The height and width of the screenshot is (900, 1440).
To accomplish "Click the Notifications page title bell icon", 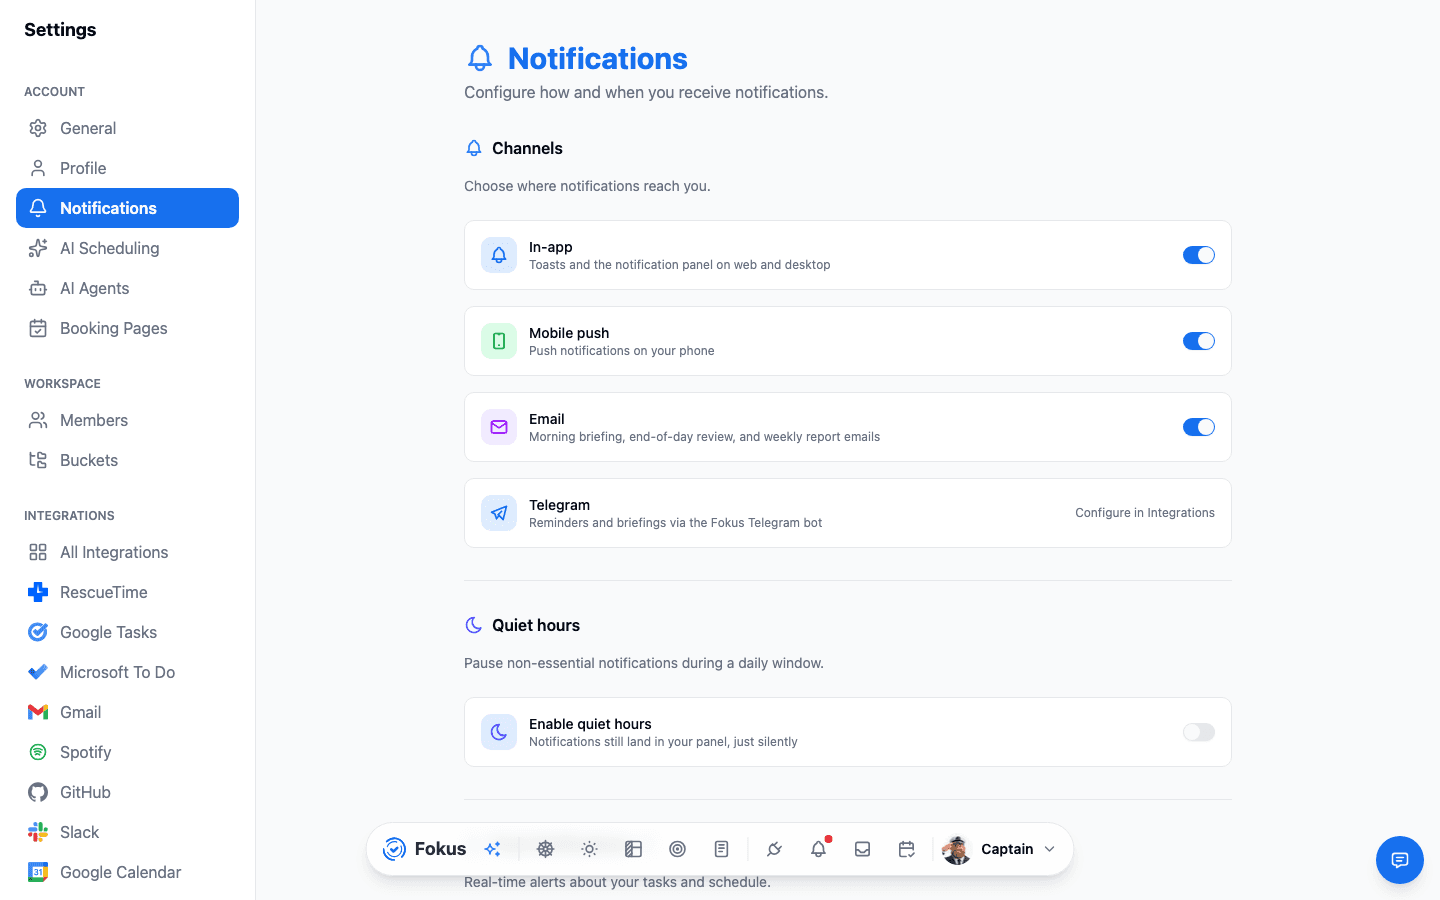I will [x=480, y=58].
